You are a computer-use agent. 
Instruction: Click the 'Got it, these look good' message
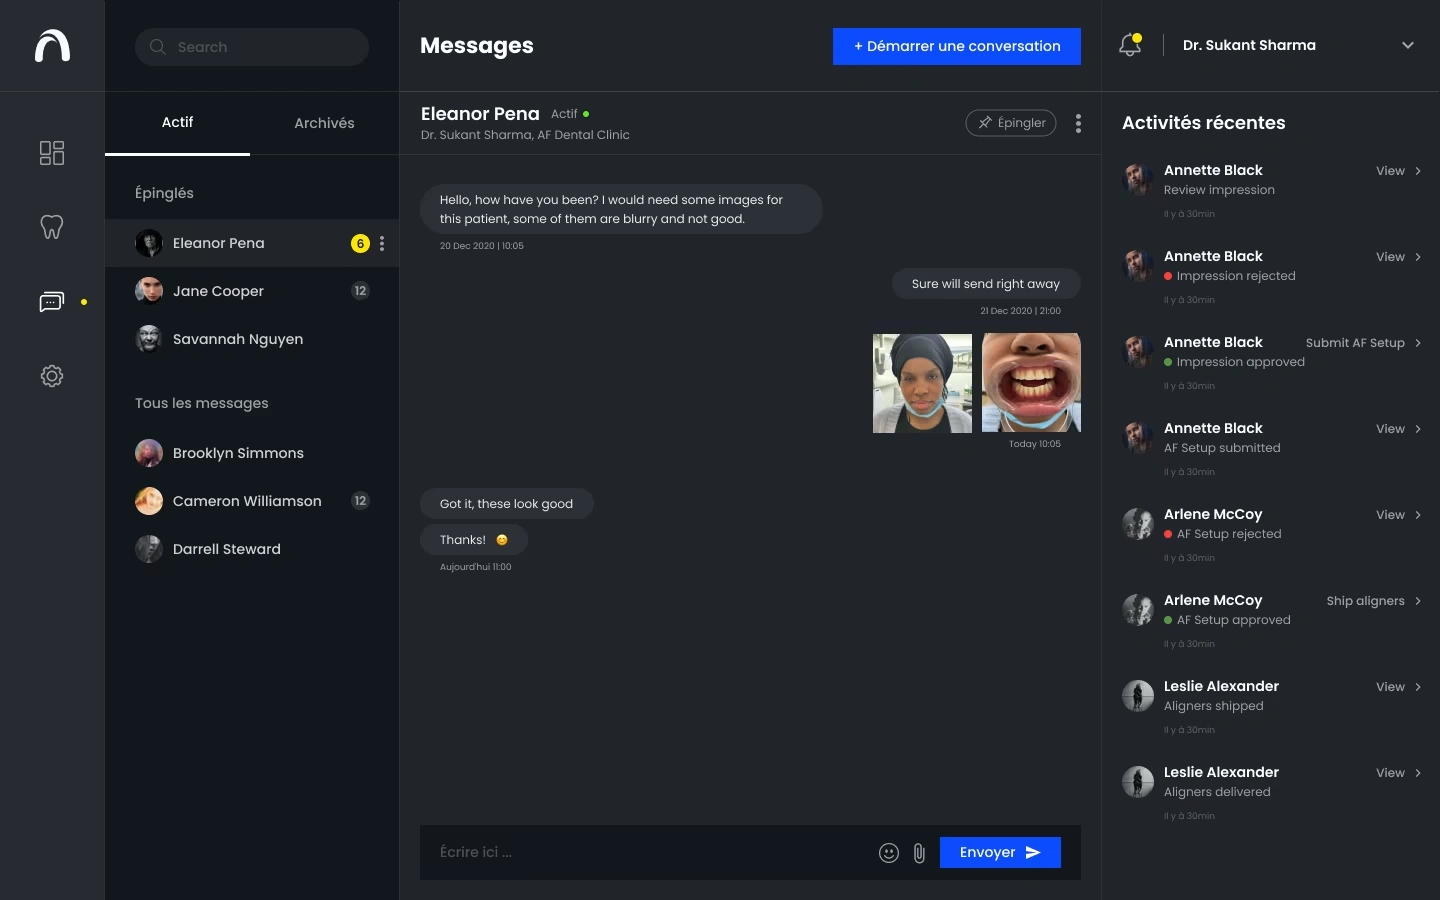pos(506,504)
